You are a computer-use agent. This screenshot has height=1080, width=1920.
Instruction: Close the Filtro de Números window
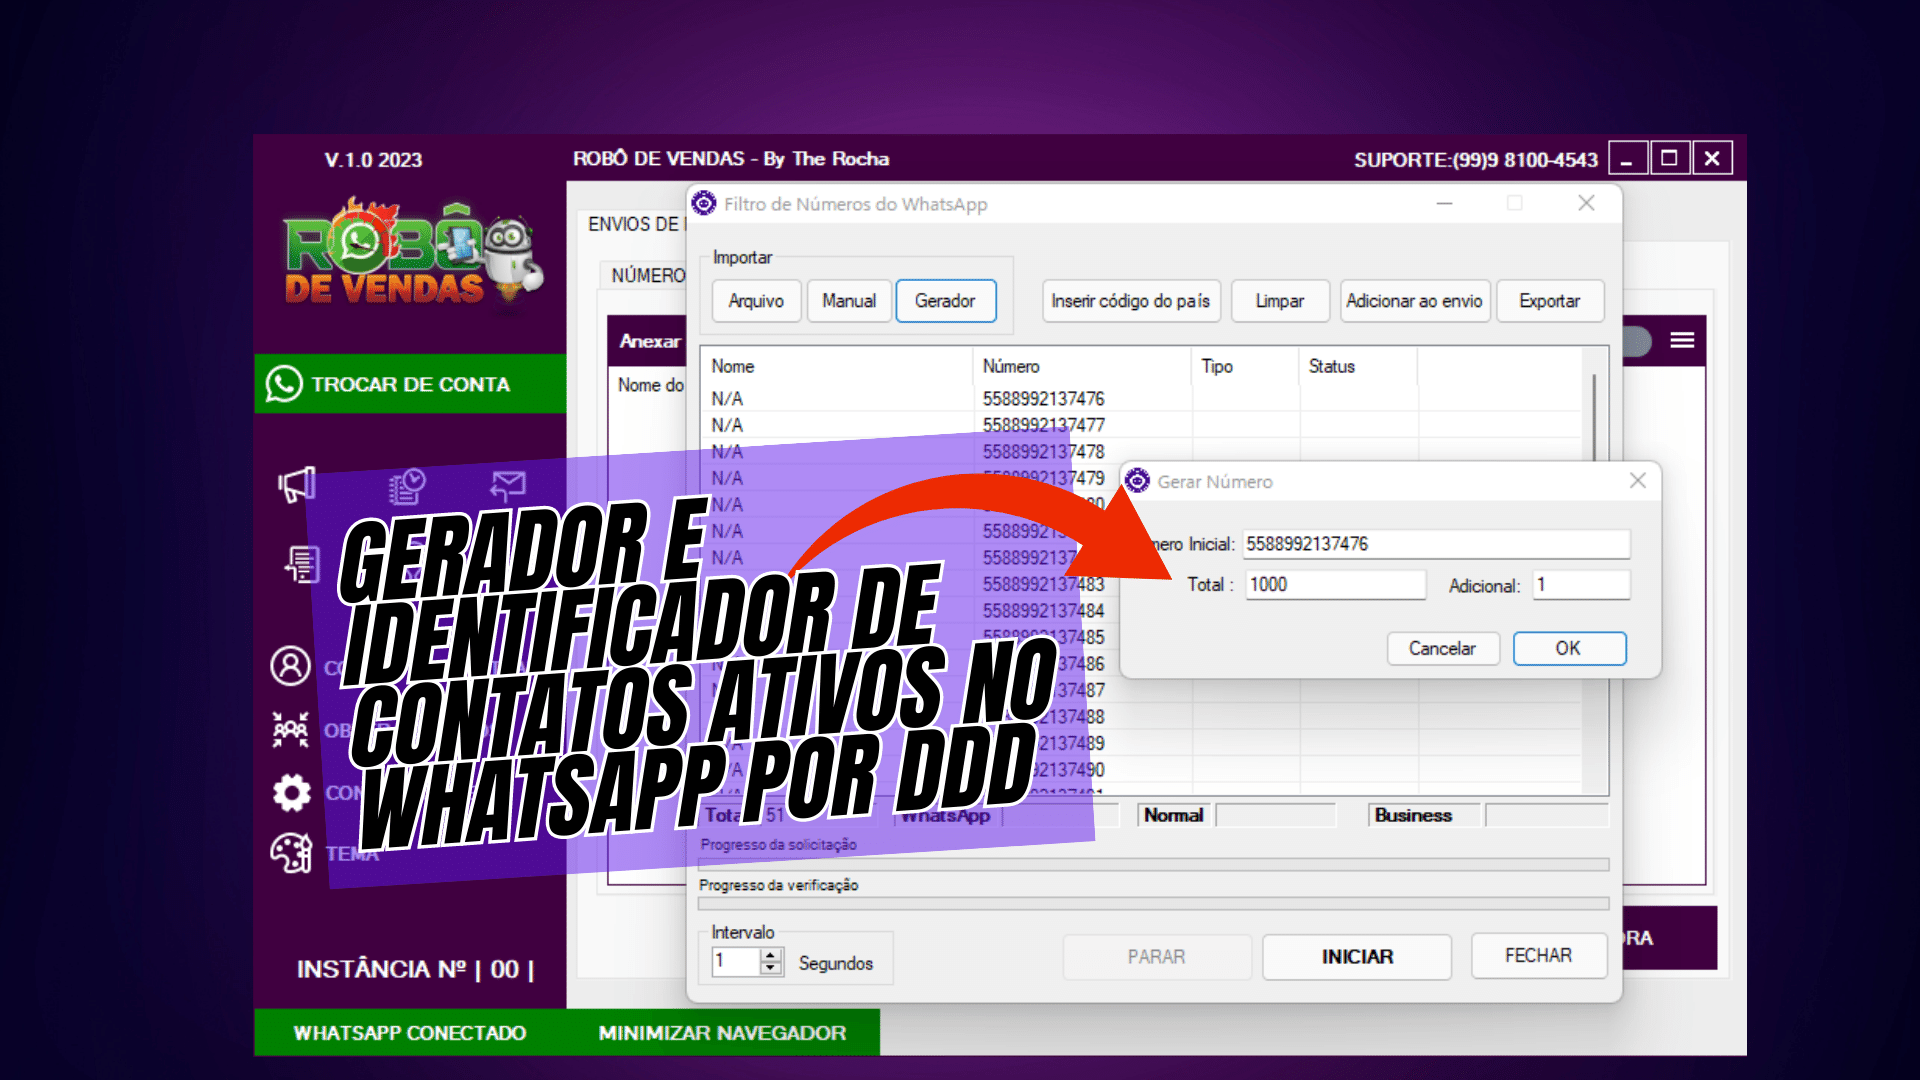click(x=1586, y=203)
